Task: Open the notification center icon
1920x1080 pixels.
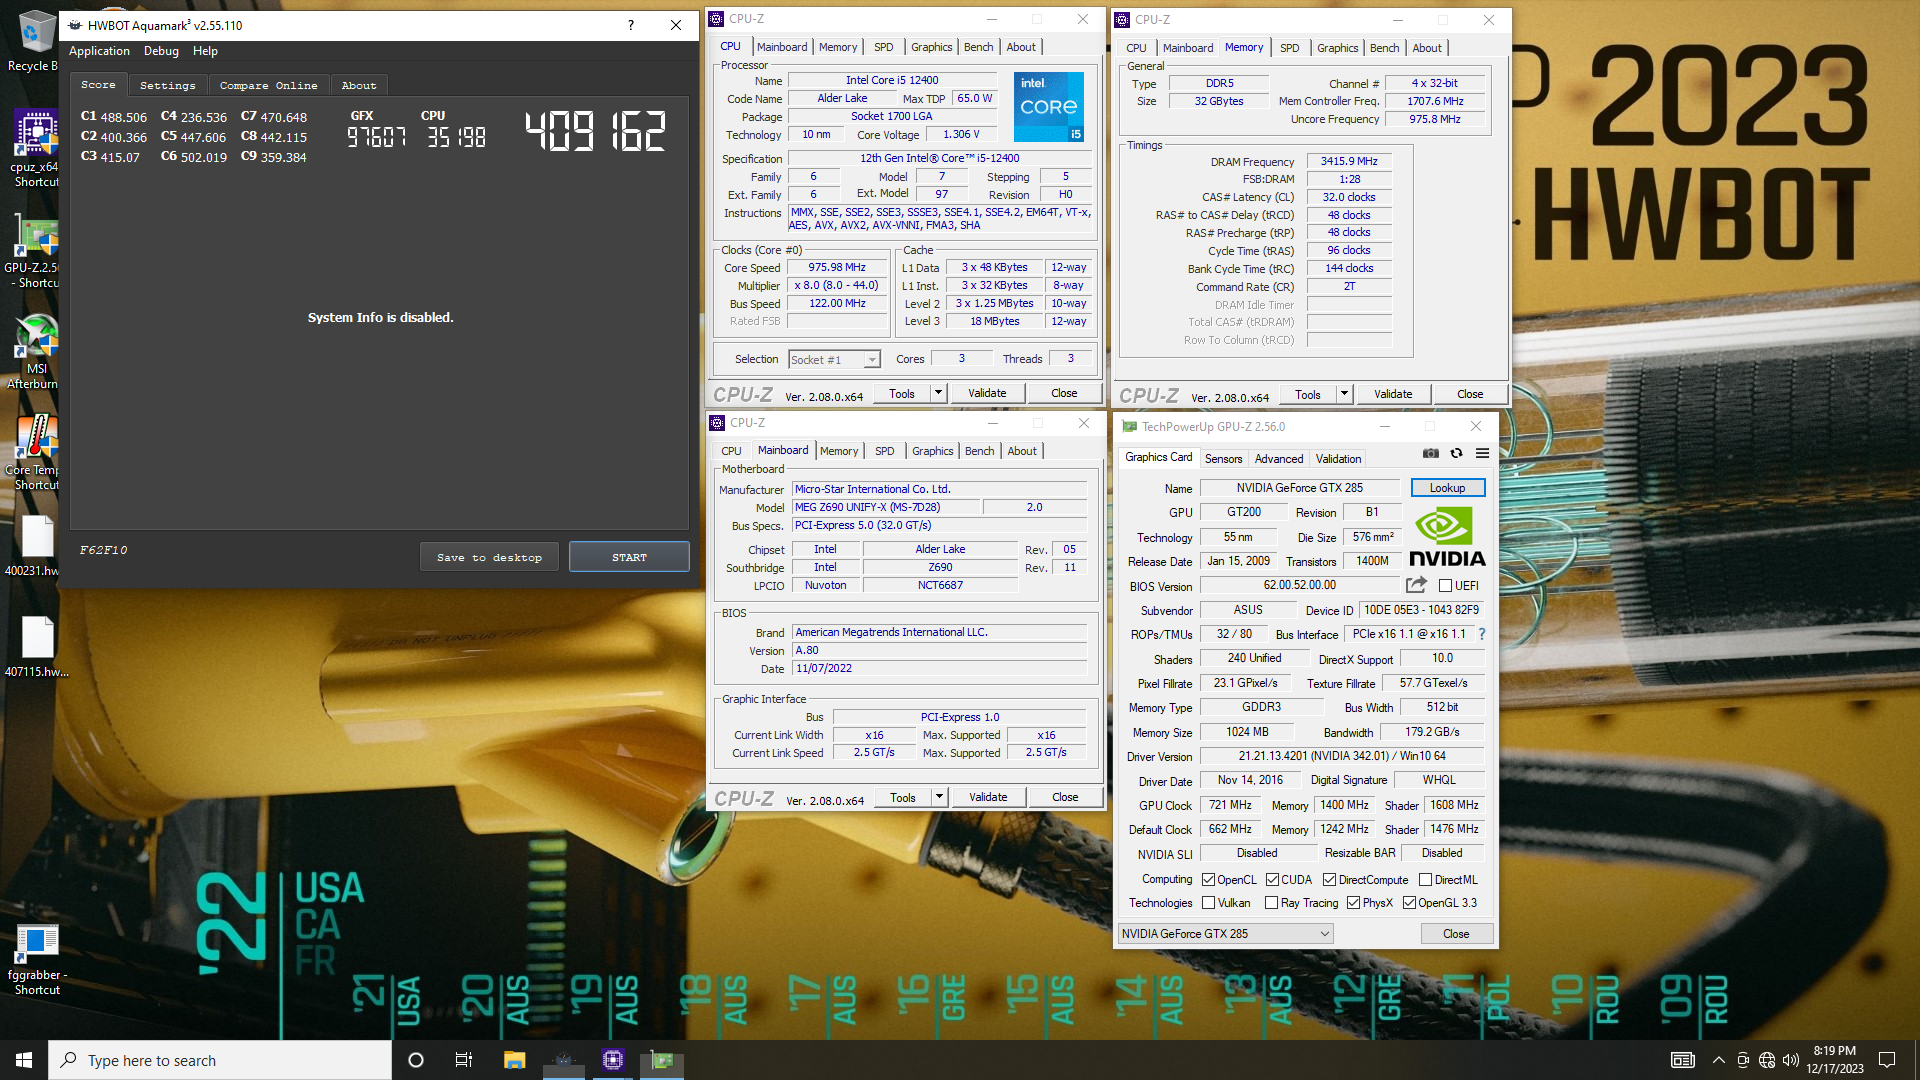Action: (x=1887, y=1060)
